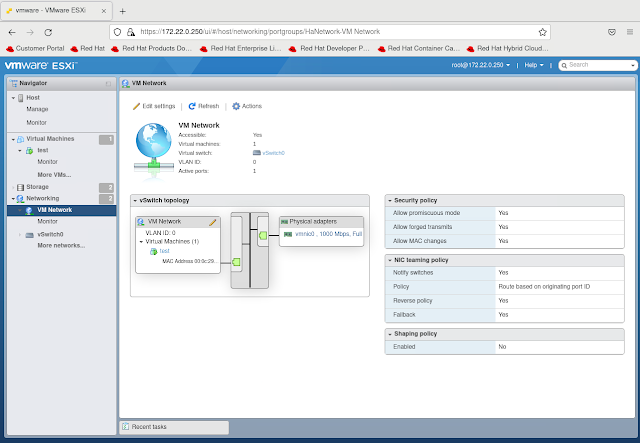Close the VMware ESXi browser tab
Screen dimensions: 640x443
[x=104, y=11]
